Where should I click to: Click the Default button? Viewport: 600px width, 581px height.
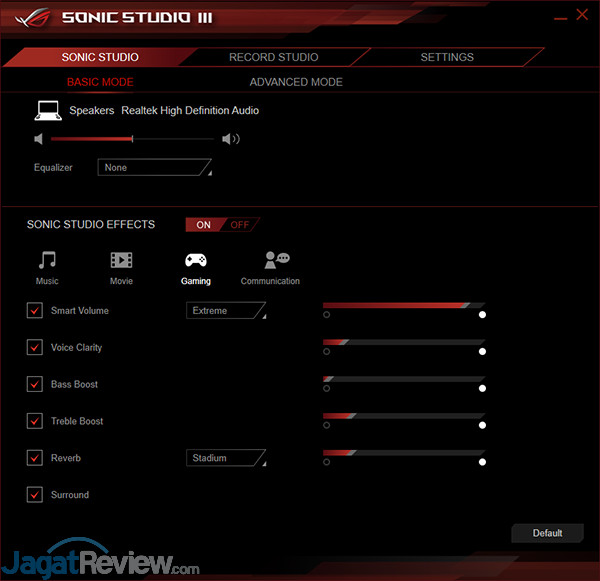(548, 533)
